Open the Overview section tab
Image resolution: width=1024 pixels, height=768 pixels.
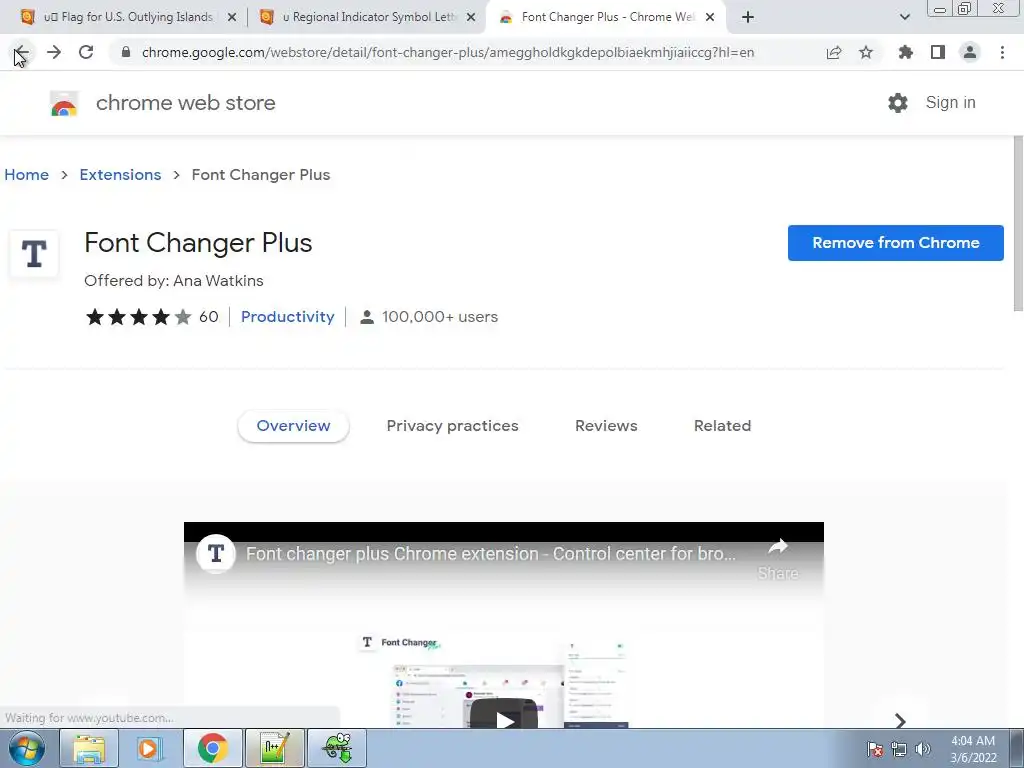[293, 426]
